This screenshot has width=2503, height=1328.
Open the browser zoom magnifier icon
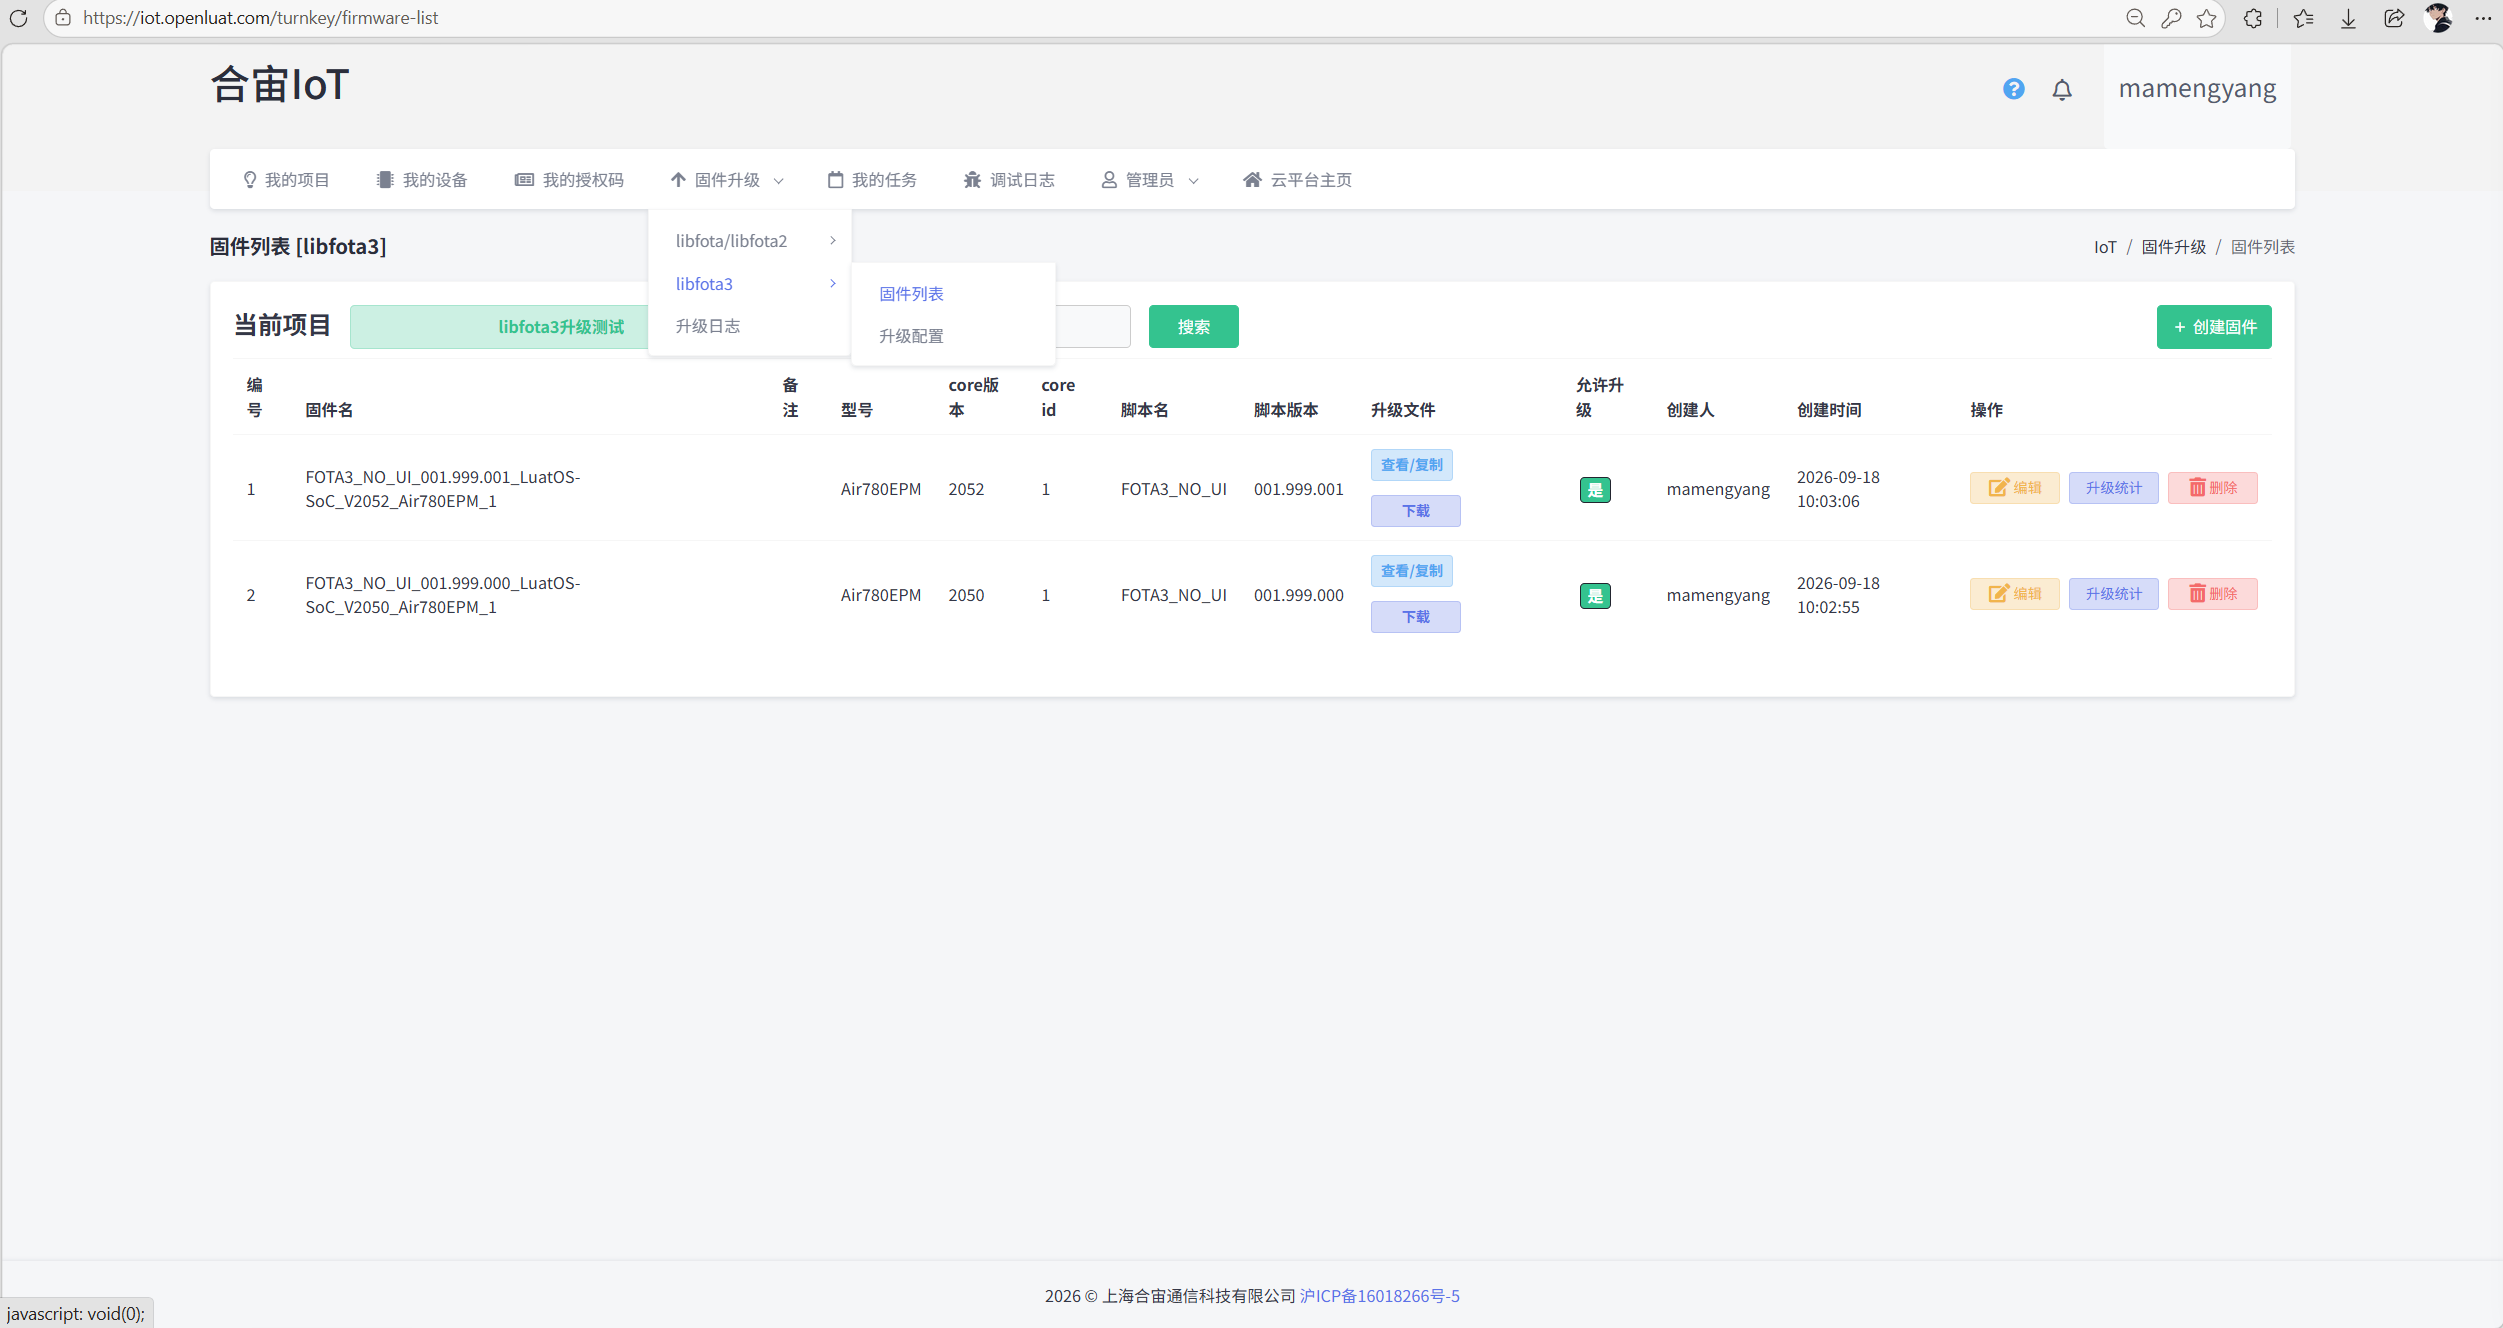pos(2135,18)
